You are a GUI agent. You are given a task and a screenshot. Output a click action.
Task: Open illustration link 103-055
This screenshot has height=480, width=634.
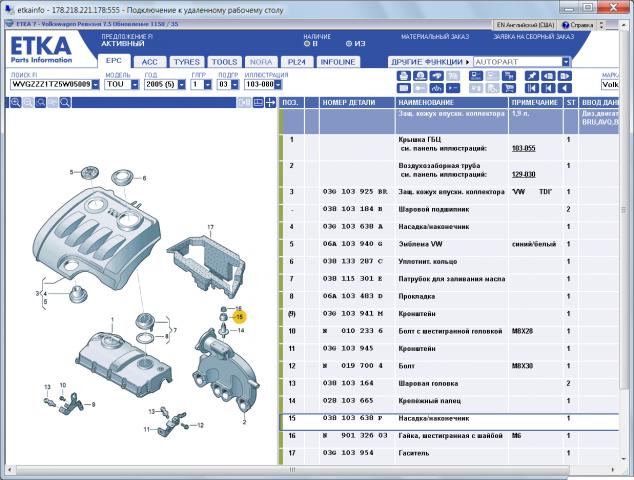click(524, 148)
